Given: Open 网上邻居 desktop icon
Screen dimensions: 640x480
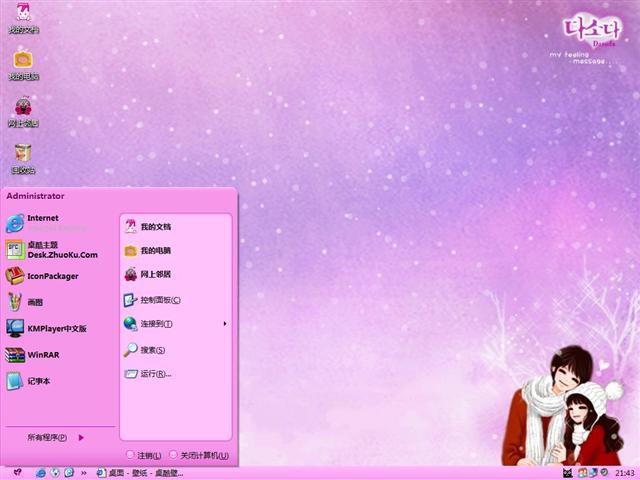Looking at the screenshot, I should click(23, 112).
